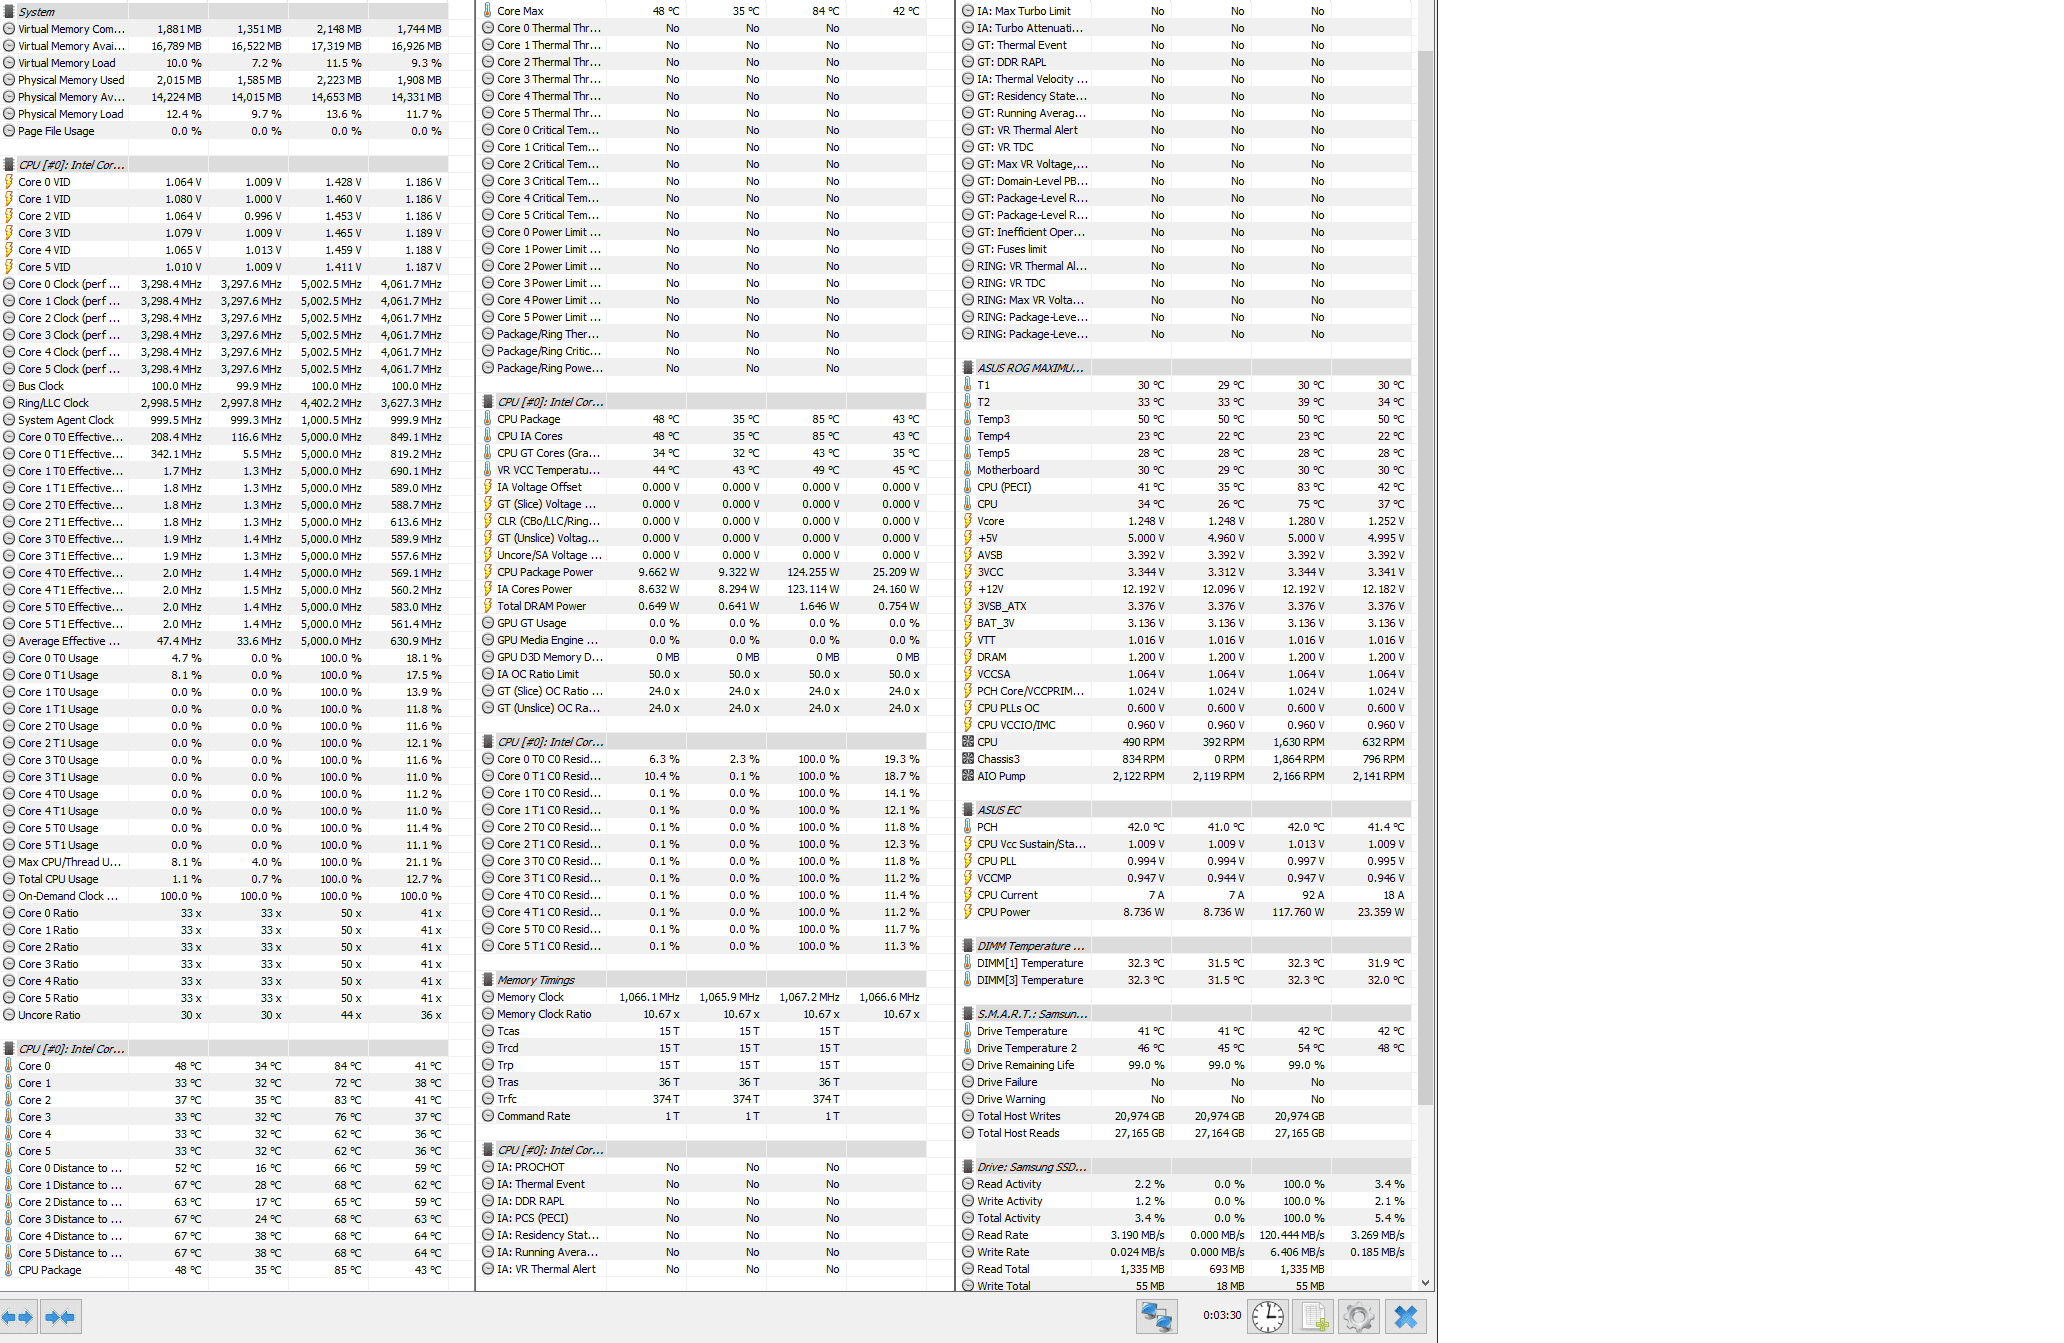Collapse the ASUS ROG MAXIMU... section header
This screenshot has width=2064, height=1343.
pos(1029,368)
